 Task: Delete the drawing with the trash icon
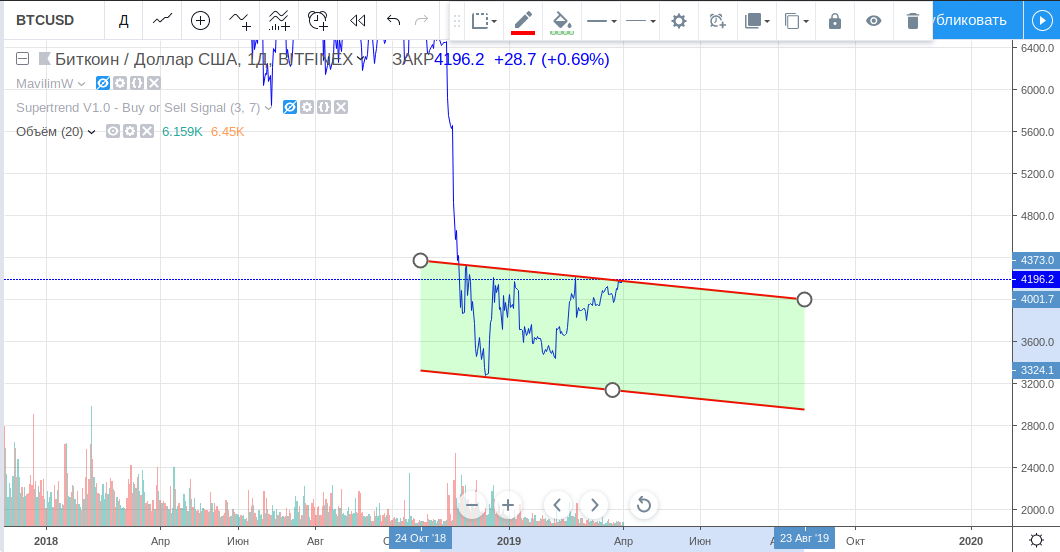point(912,21)
